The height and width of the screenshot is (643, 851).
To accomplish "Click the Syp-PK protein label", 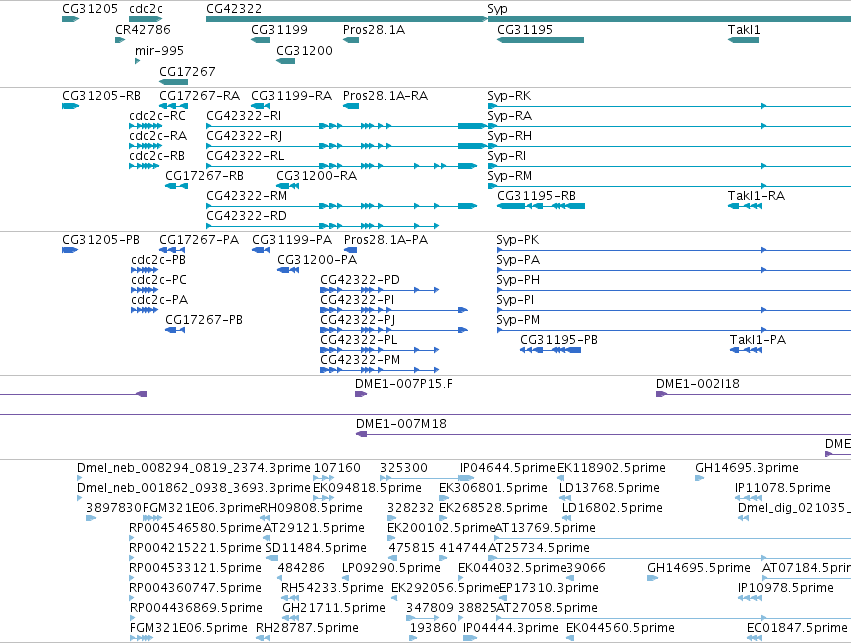I will tap(518, 241).
